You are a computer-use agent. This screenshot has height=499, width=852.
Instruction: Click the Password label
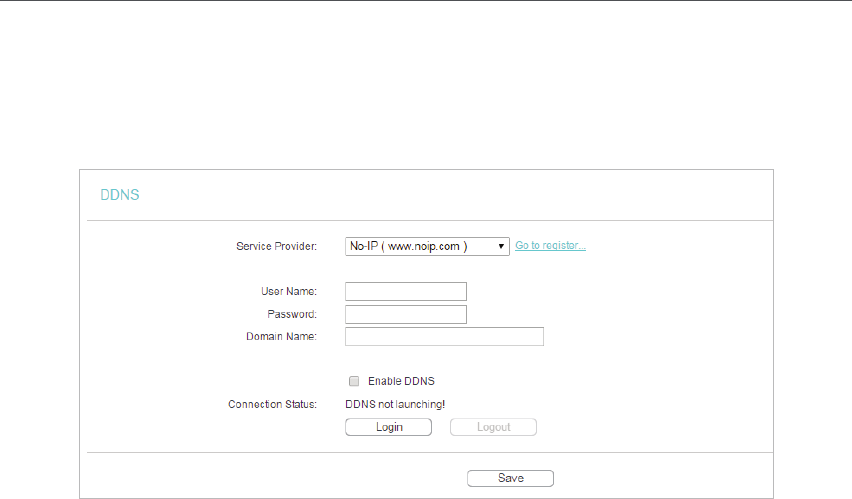[x=292, y=314]
